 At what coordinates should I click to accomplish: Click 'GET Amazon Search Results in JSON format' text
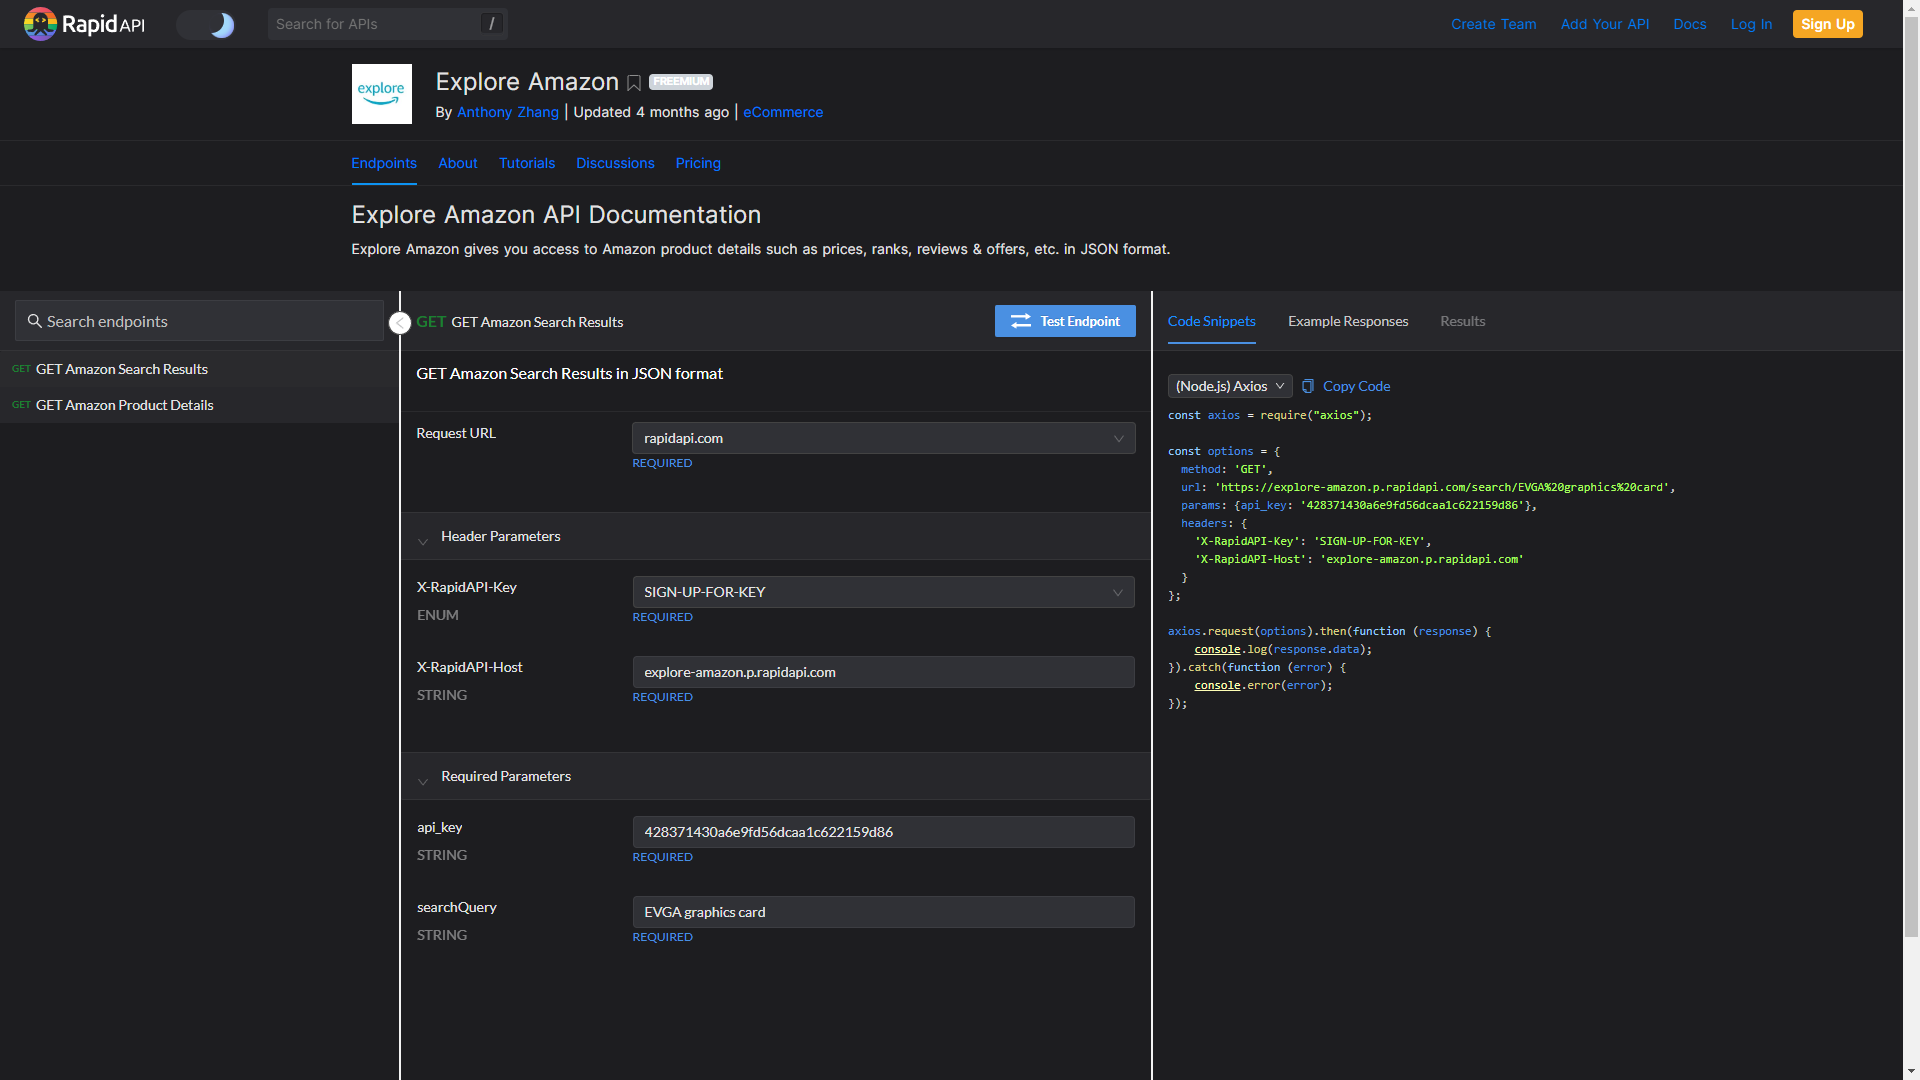[x=569, y=373]
